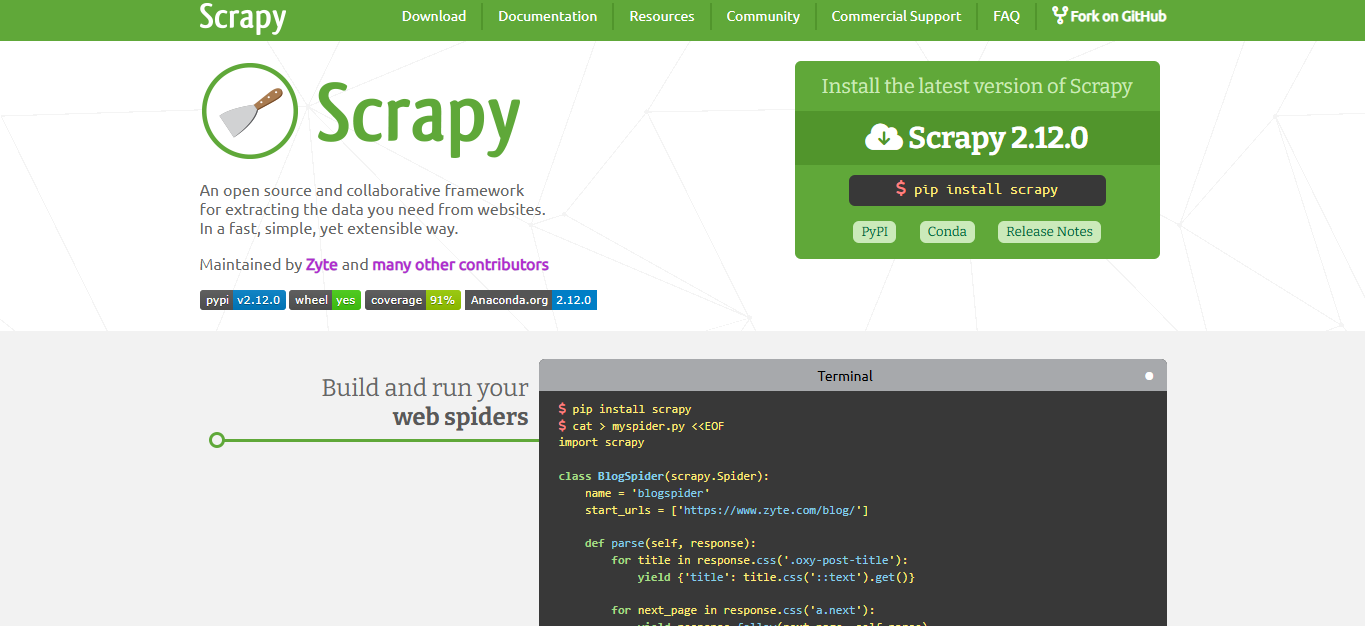Click the Fork on GitHub text
Screen dimensions: 1365x626
1118,16
